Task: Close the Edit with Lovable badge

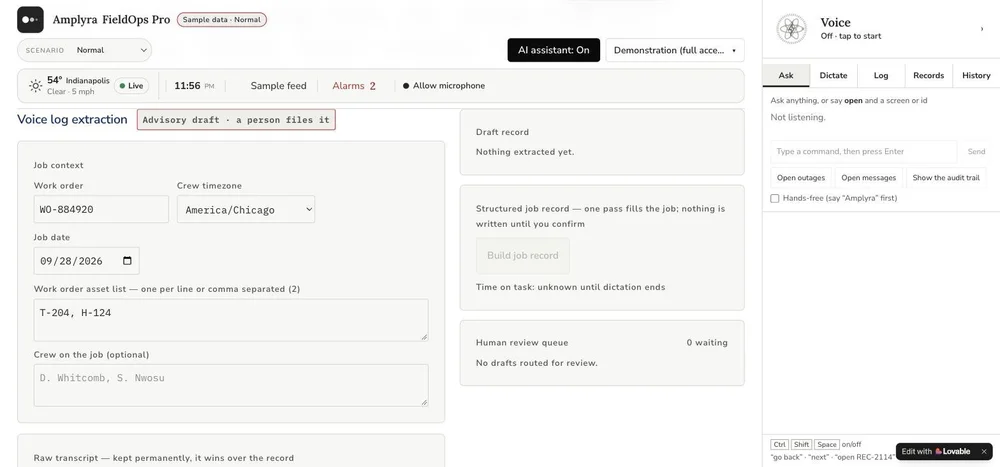Action: [x=983, y=451]
